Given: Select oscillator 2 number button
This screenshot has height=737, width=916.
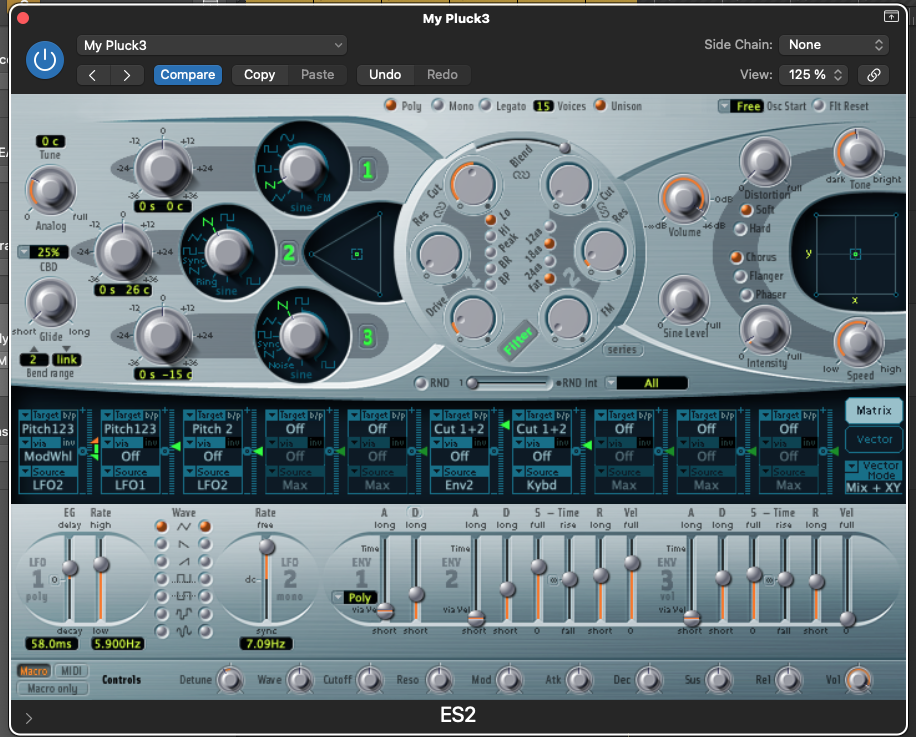Looking at the screenshot, I should click(289, 253).
